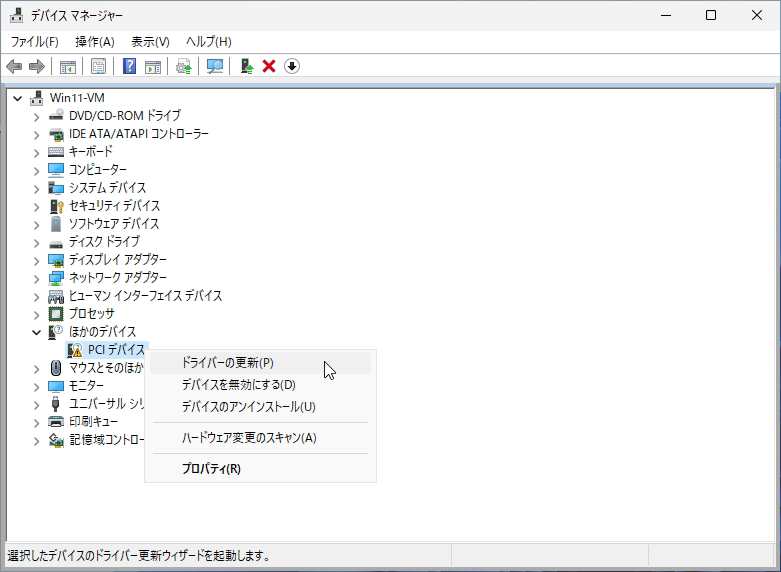Click the enable device green-arrow toolbar icon
The width and height of the screenshot is (781, 572).
[x=247, y=66]
